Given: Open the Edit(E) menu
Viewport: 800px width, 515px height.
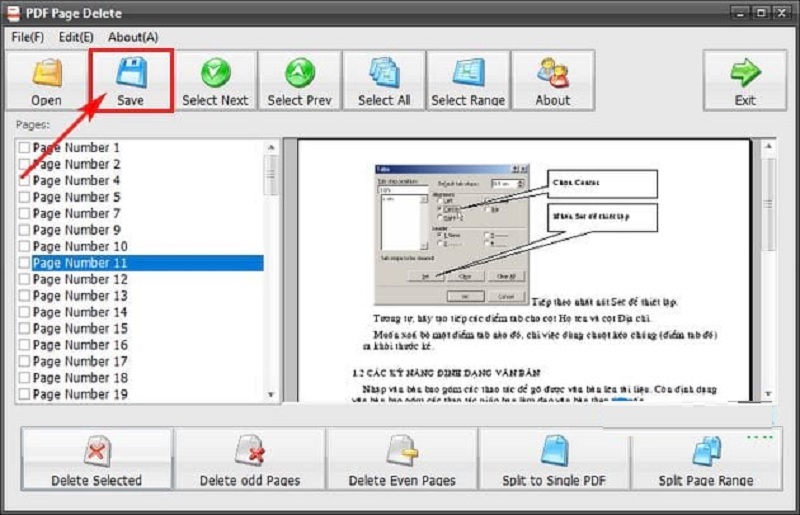Looking at the screenshot, I should tap(75, 37).
